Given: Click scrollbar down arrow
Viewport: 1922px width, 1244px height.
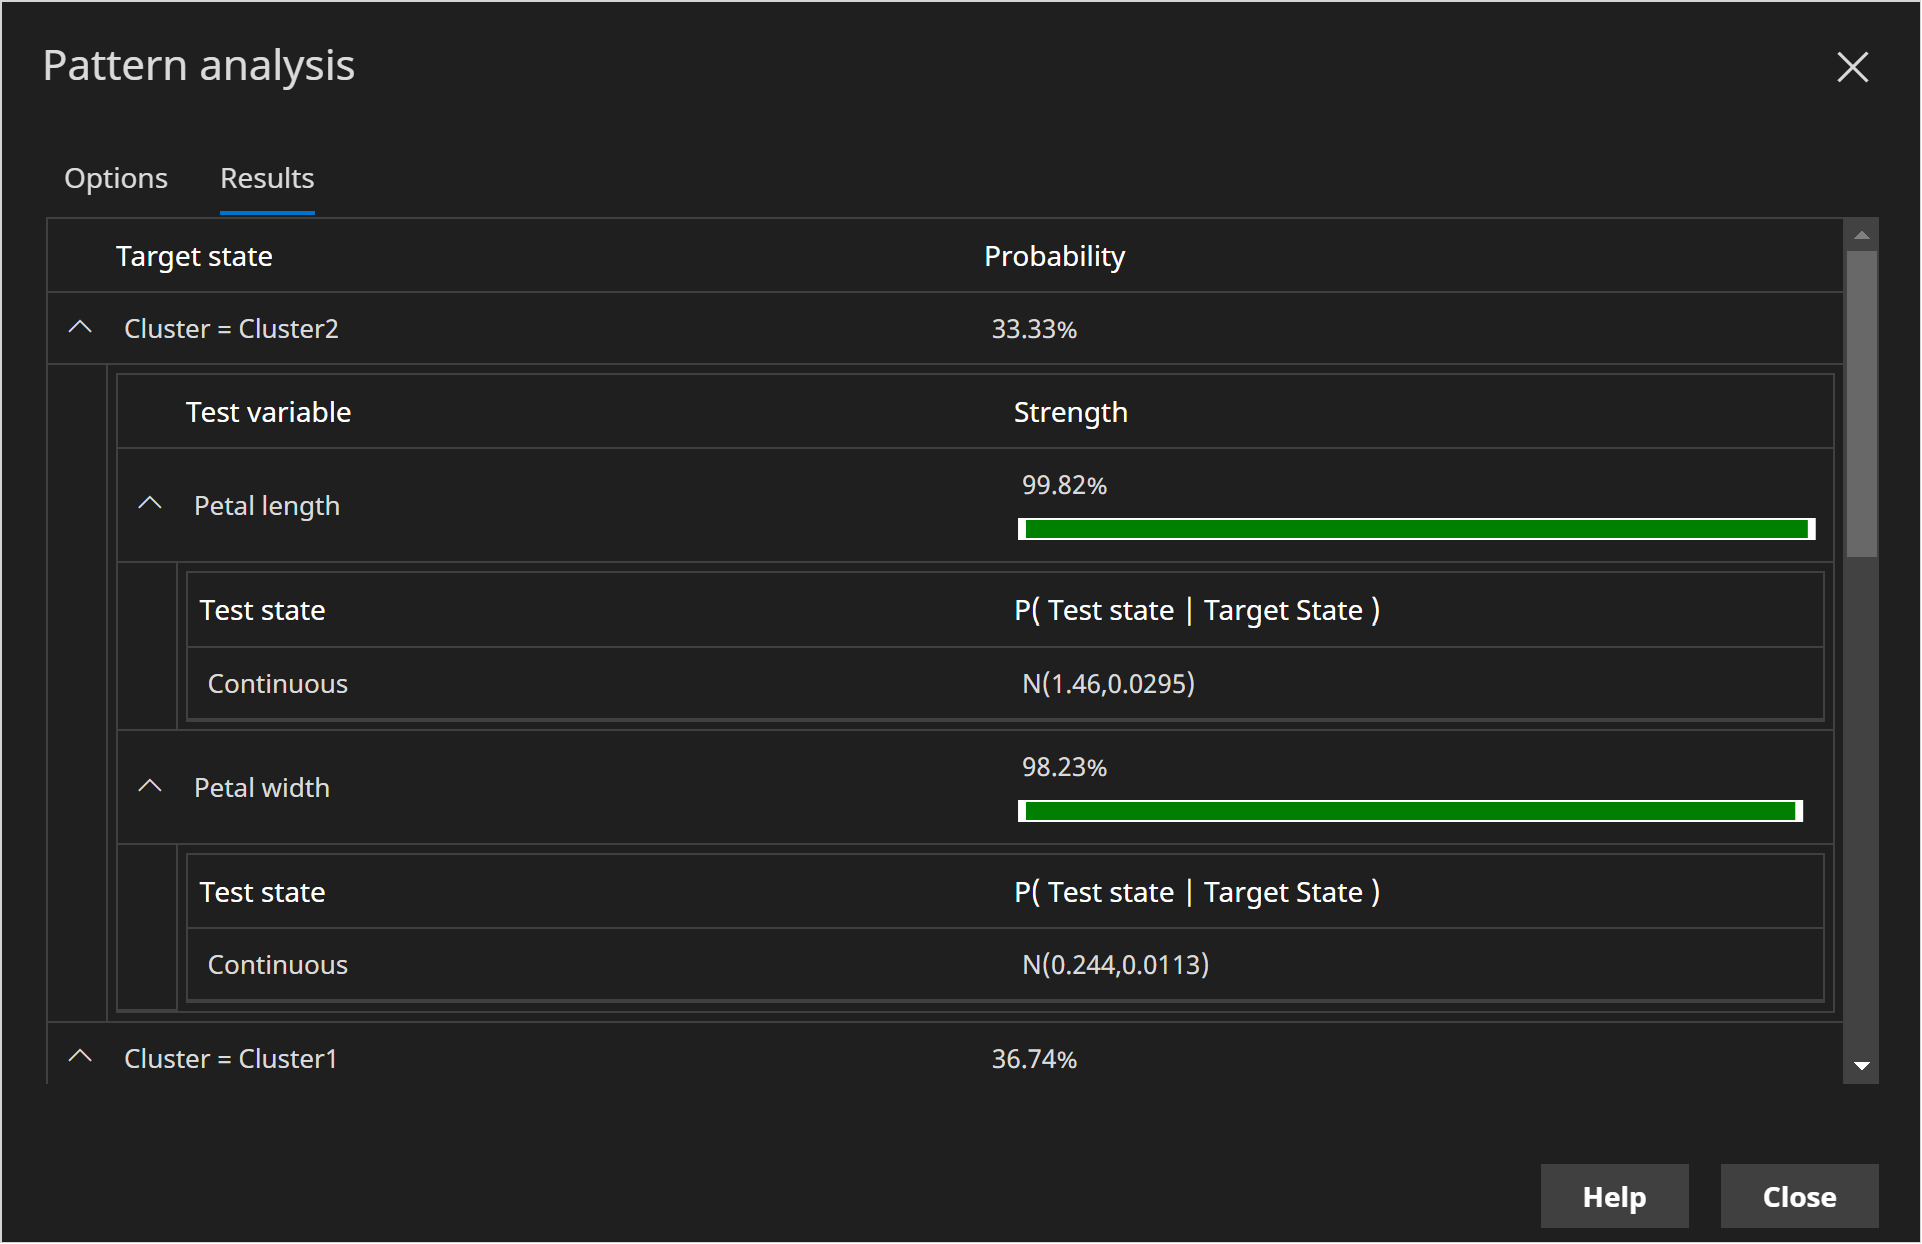Looking at the screenshot, I should pyautogui.click(x=1861, y=1066).
